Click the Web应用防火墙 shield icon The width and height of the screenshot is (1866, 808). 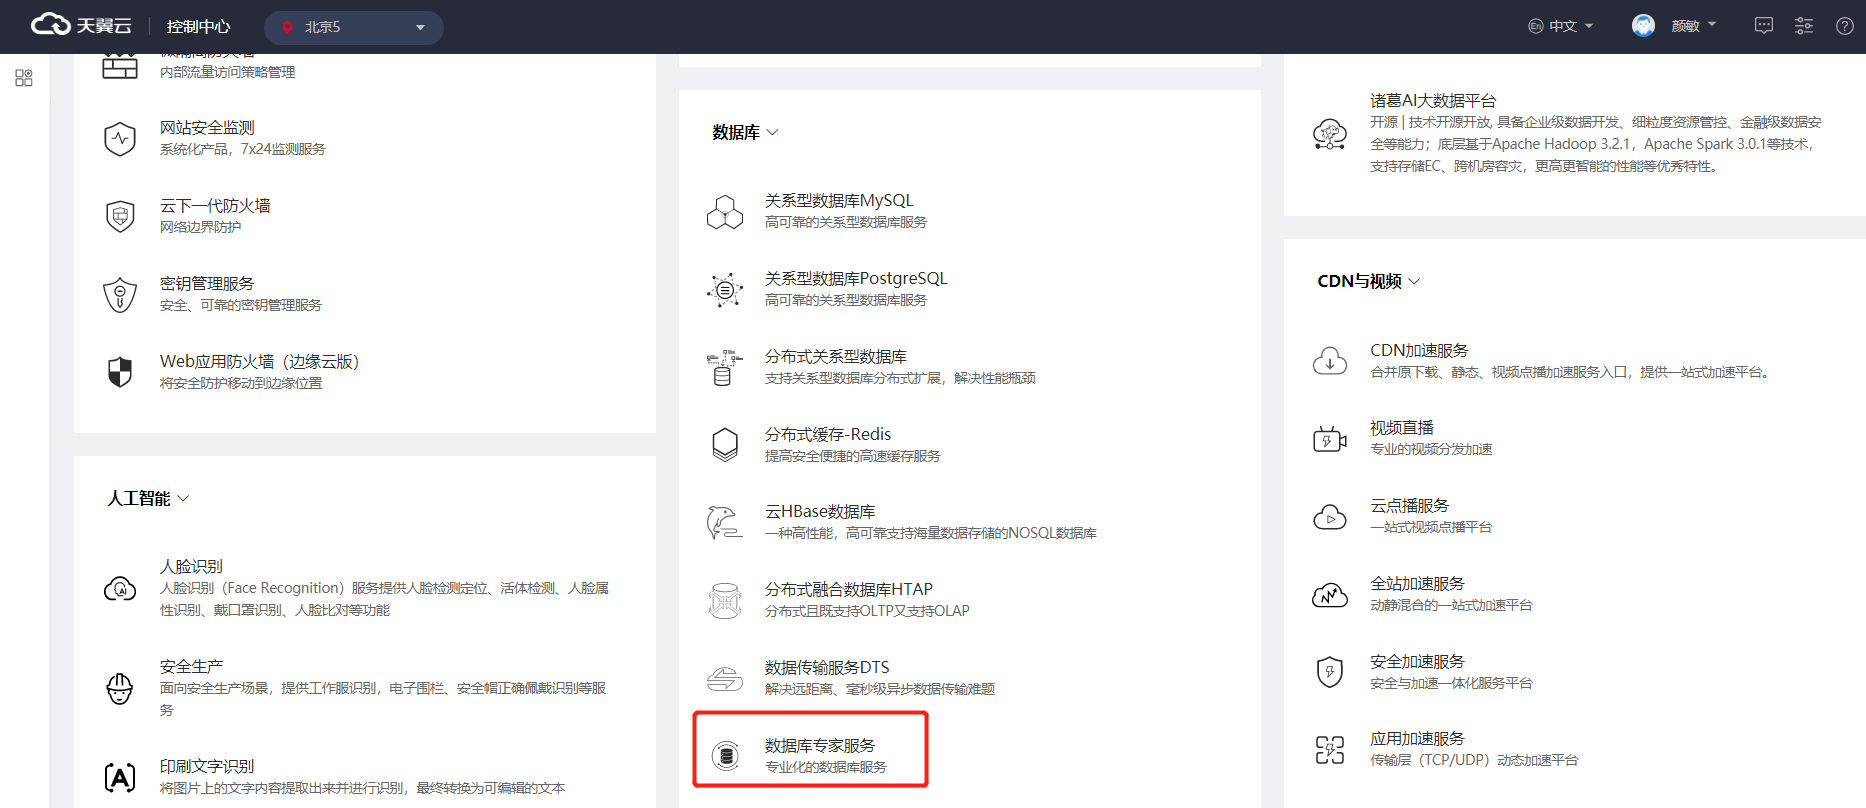pyautogui.click(x=120, y=372)
